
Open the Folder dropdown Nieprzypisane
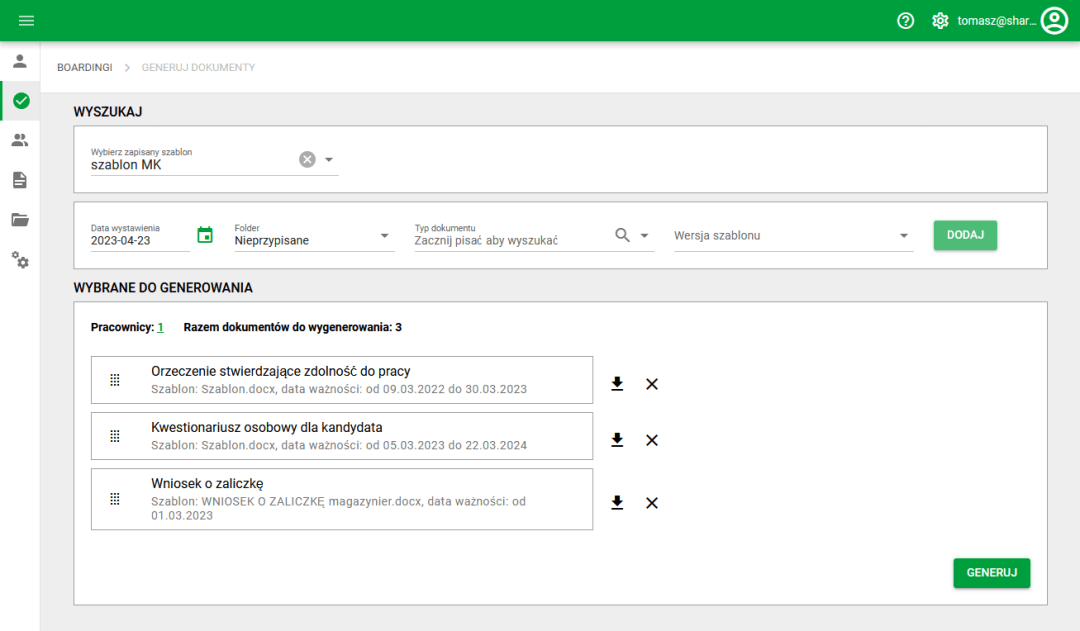pos(314,236)
